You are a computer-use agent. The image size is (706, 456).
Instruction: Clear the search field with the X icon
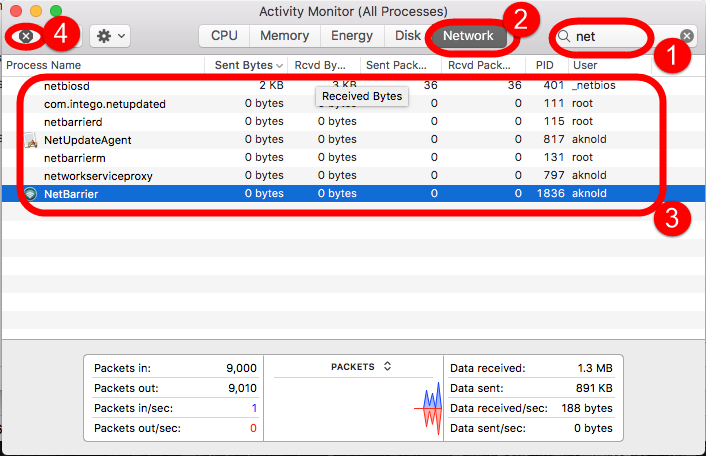(x=687, y=36)
